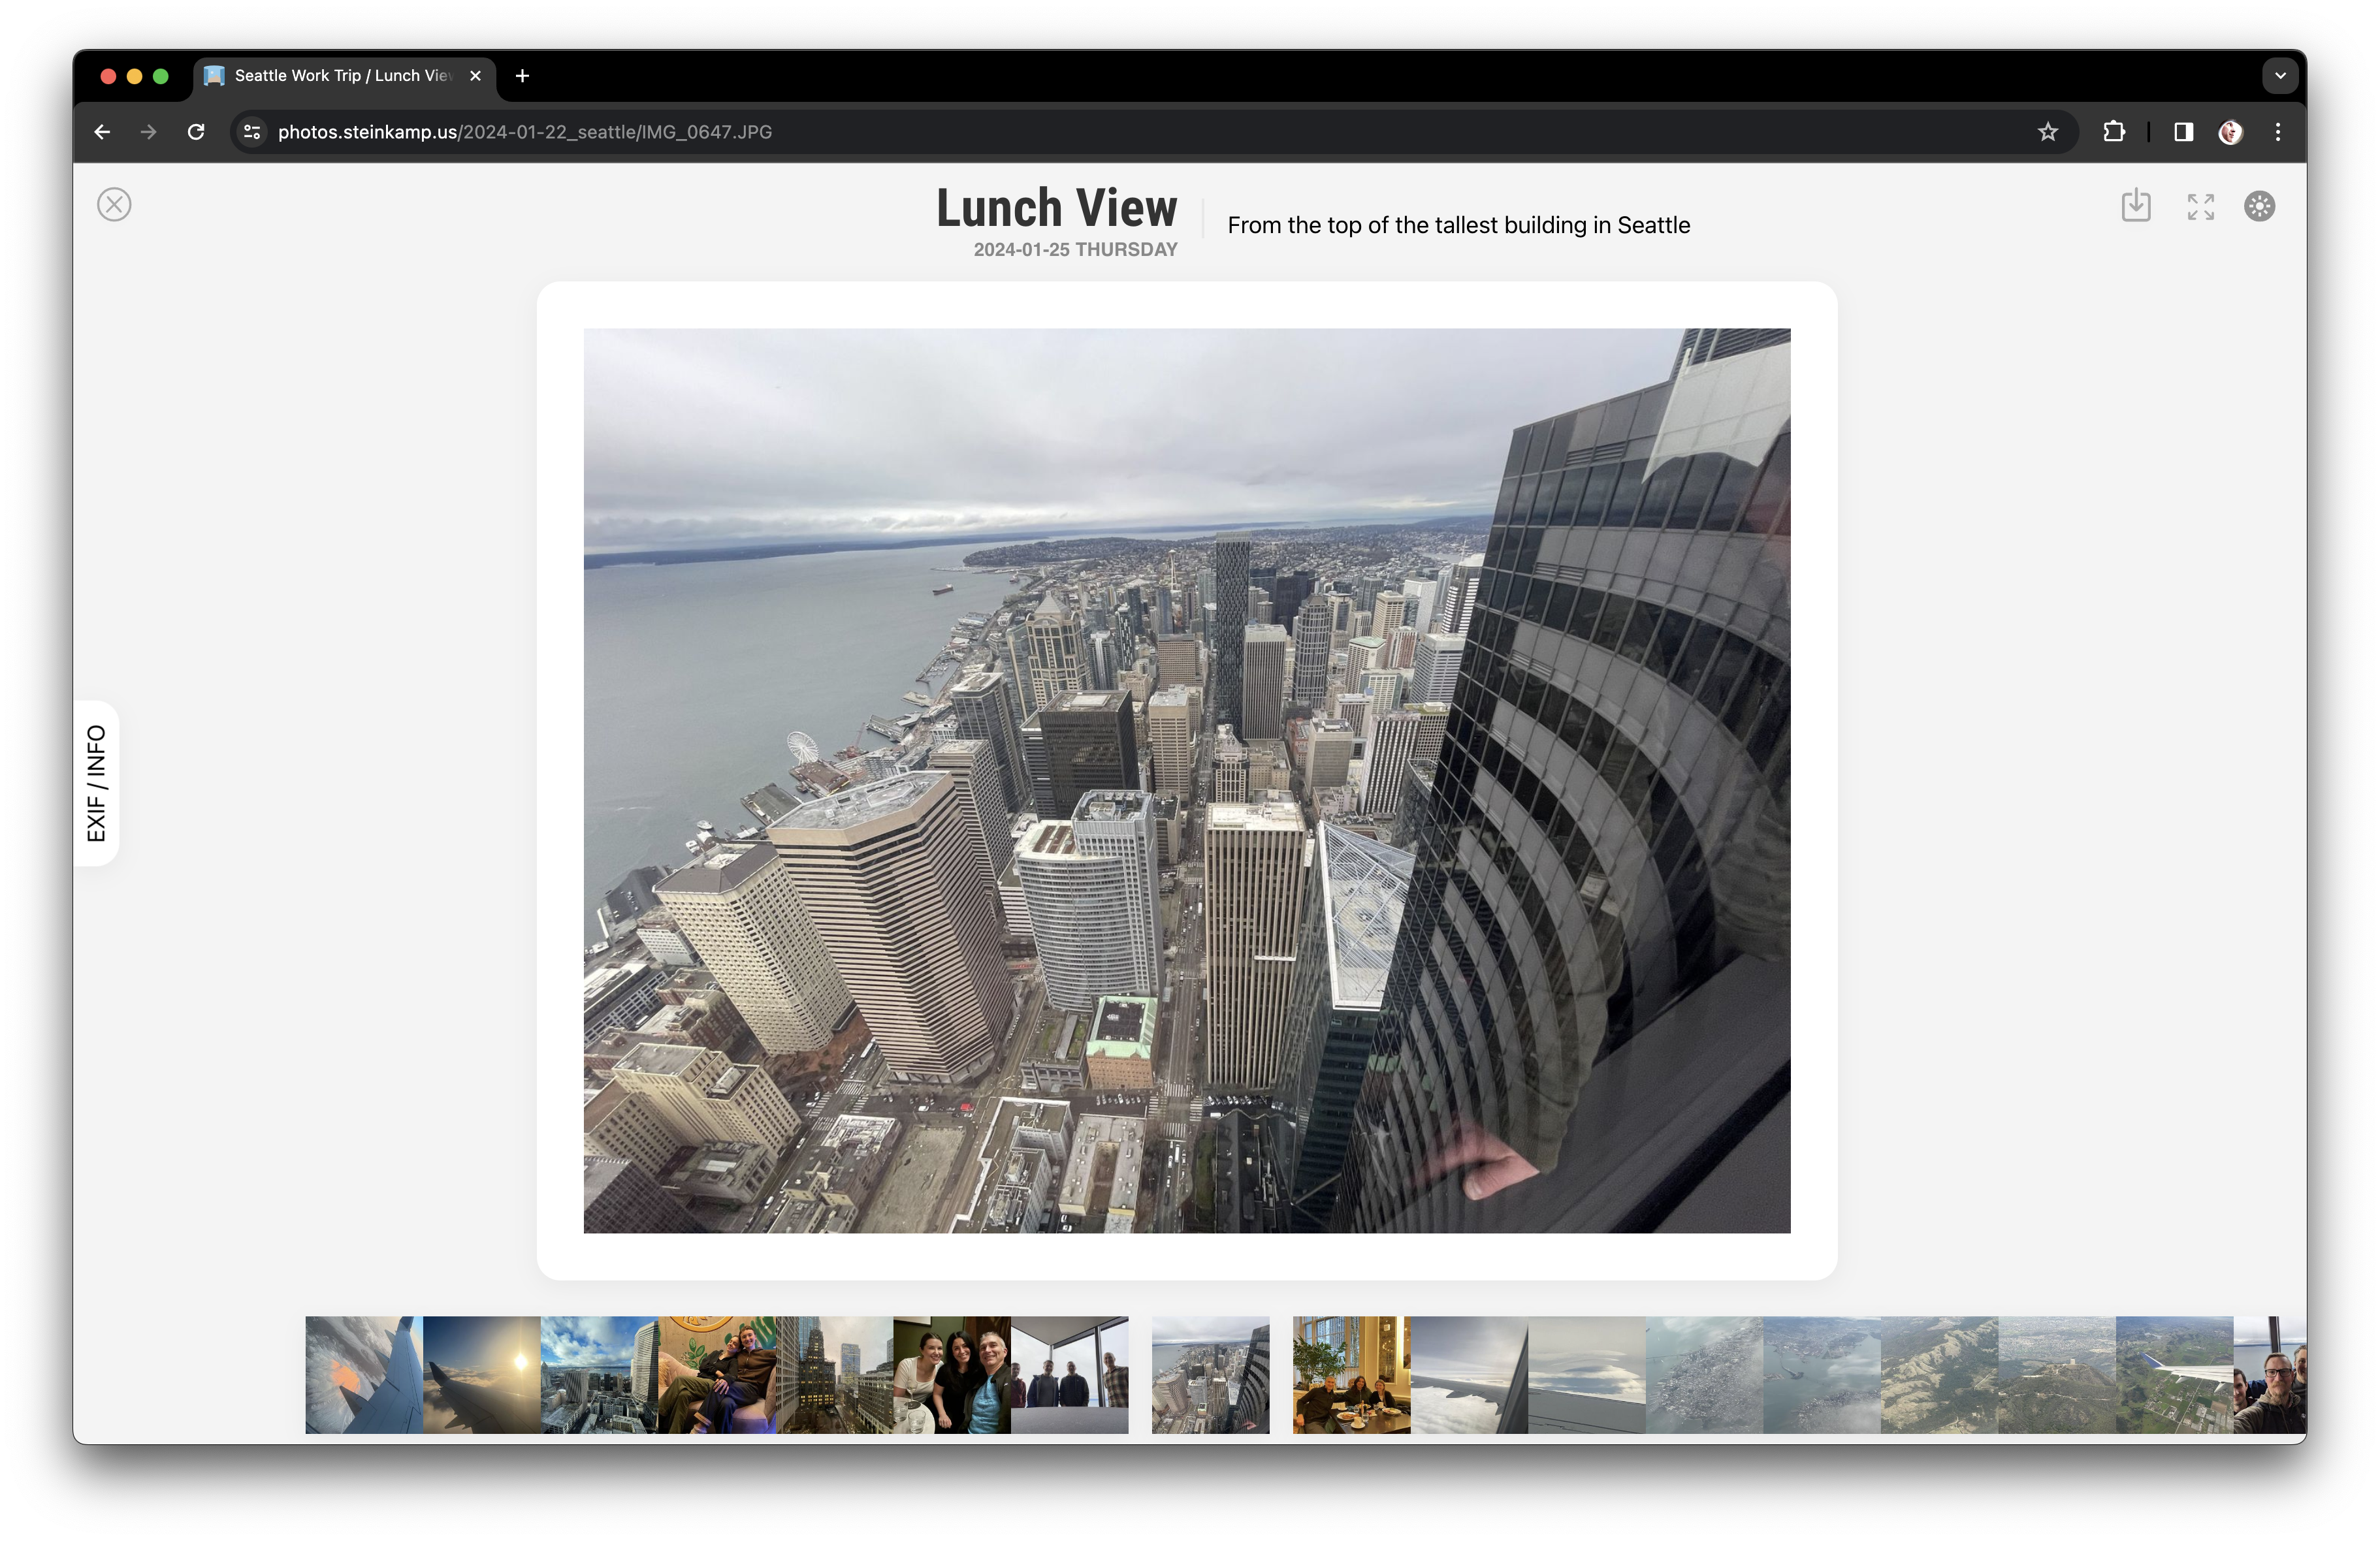This screenshot has height=1541, width=2380.
Task: Reload the page with the refresh icon
Action: [x=196, y=132]
